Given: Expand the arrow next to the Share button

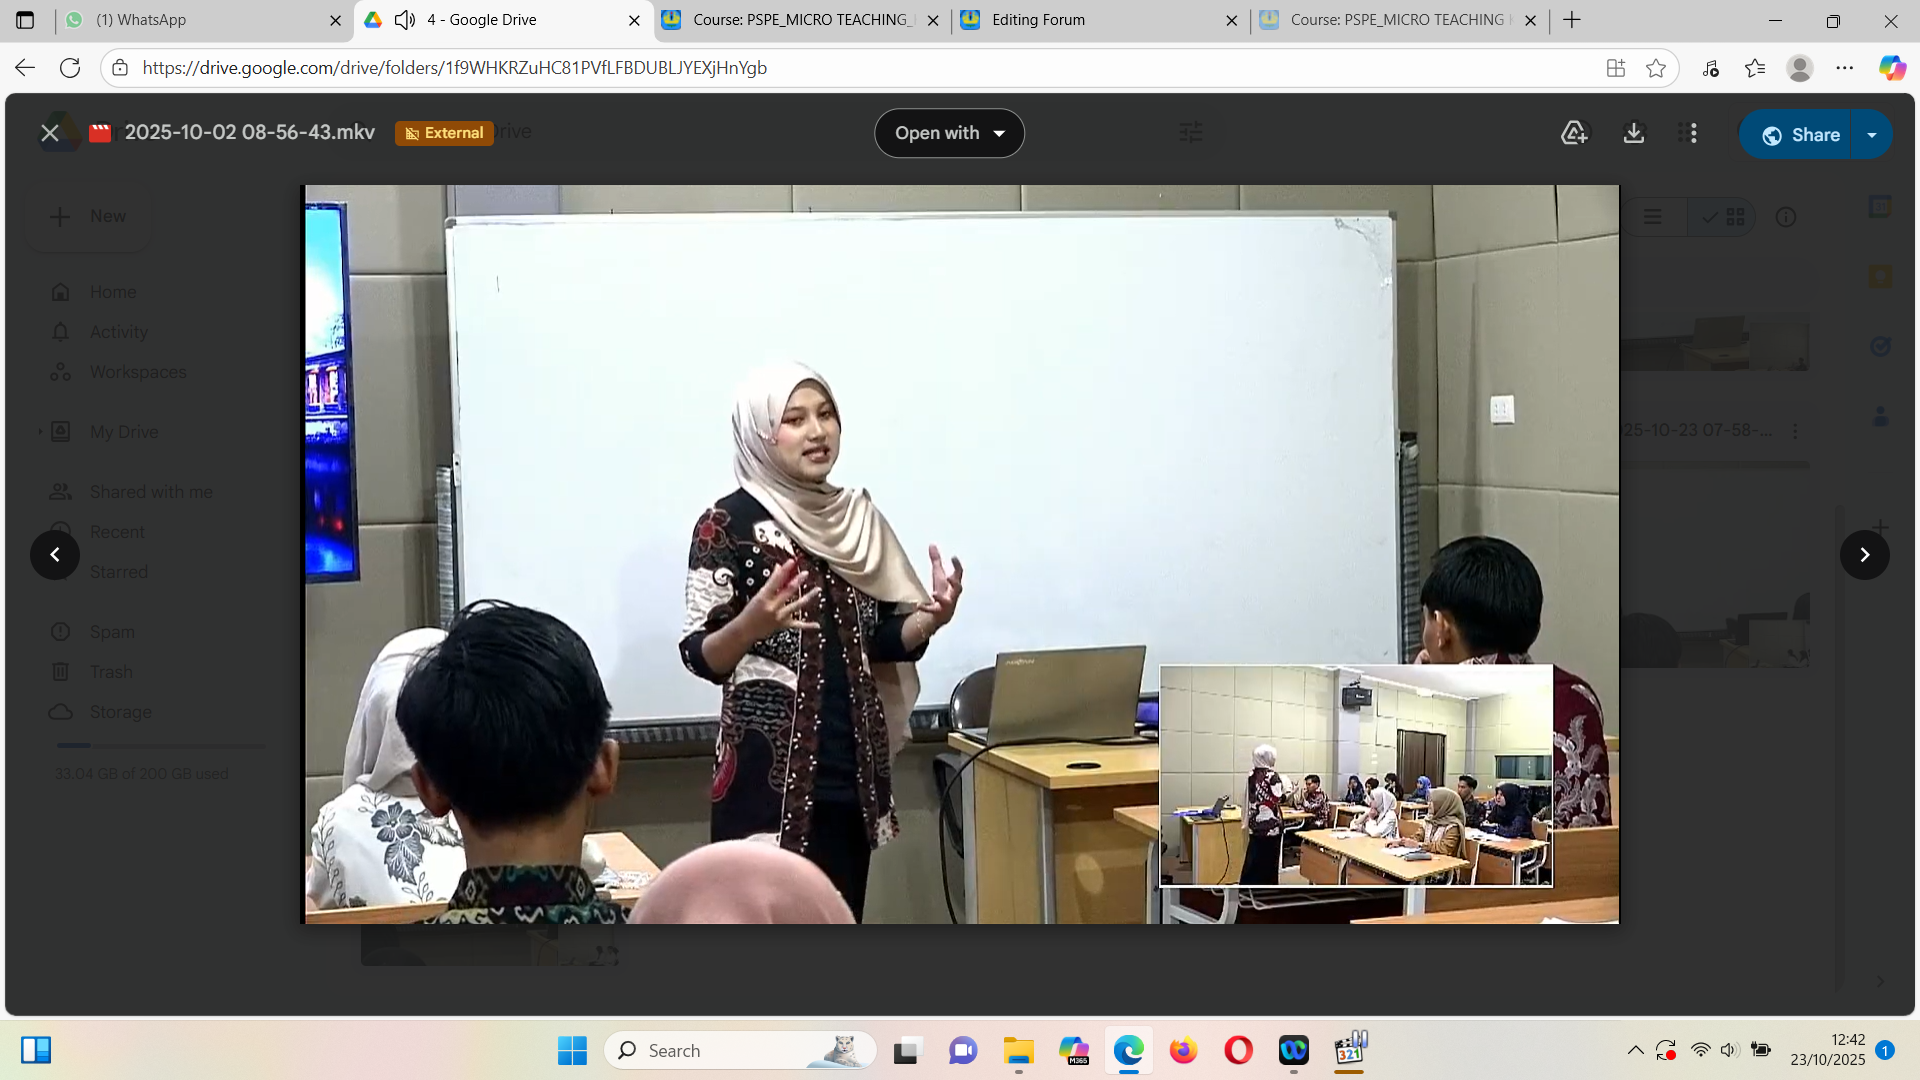Looking at the screenshot, I should click(x=1871, y=135).
